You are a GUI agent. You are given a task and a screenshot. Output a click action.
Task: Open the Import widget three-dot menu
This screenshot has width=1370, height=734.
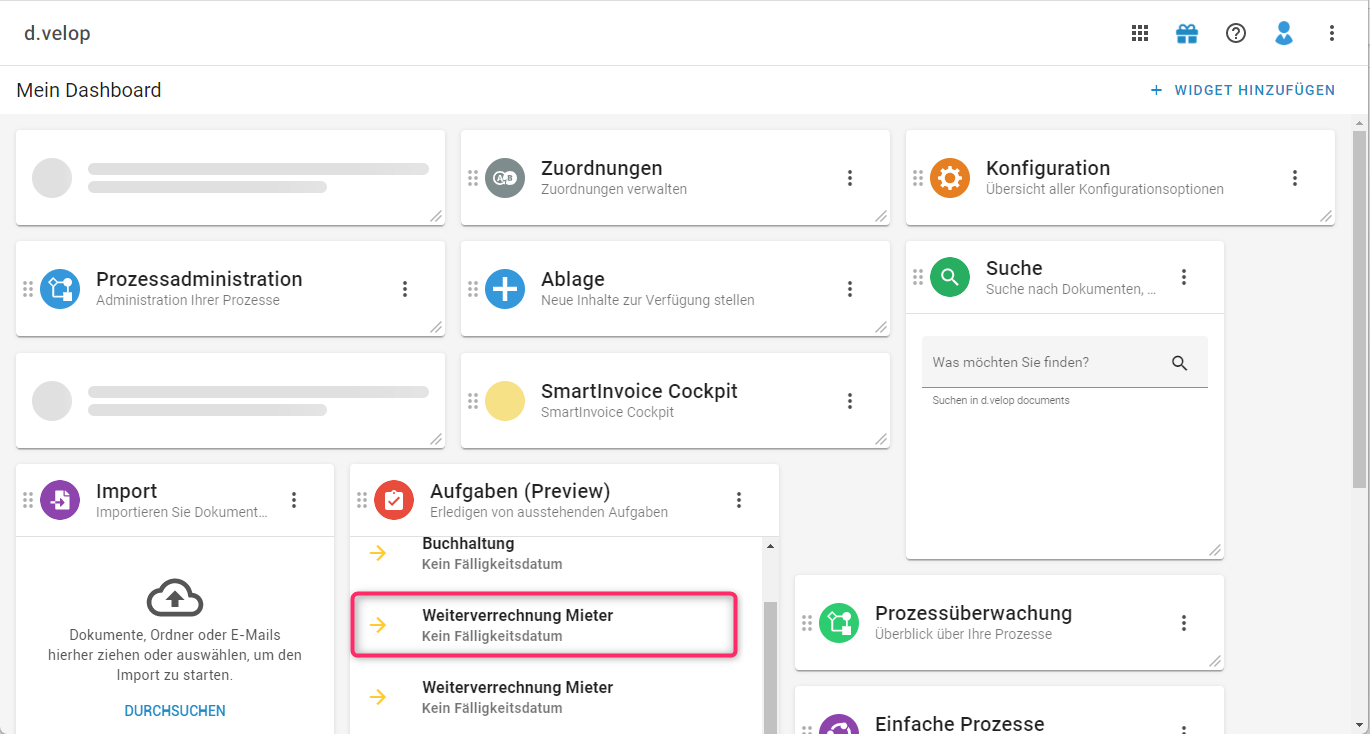pyautogui.click(x=294, y=500)
